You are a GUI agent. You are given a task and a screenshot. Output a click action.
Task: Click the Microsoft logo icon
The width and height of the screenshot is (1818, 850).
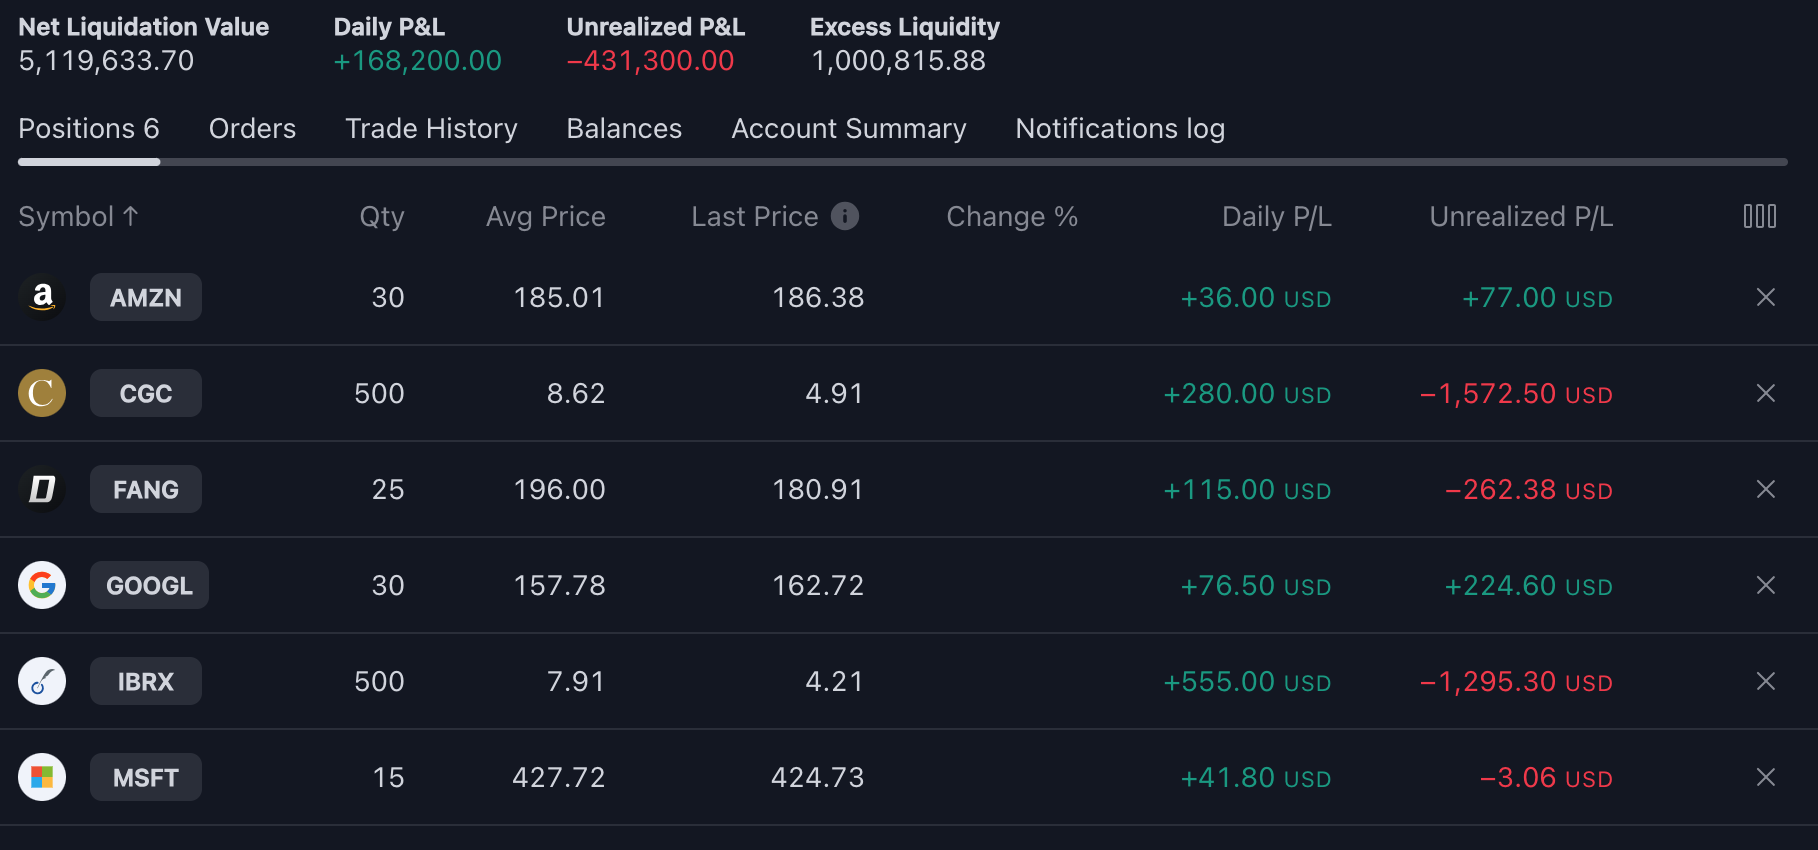42,777
